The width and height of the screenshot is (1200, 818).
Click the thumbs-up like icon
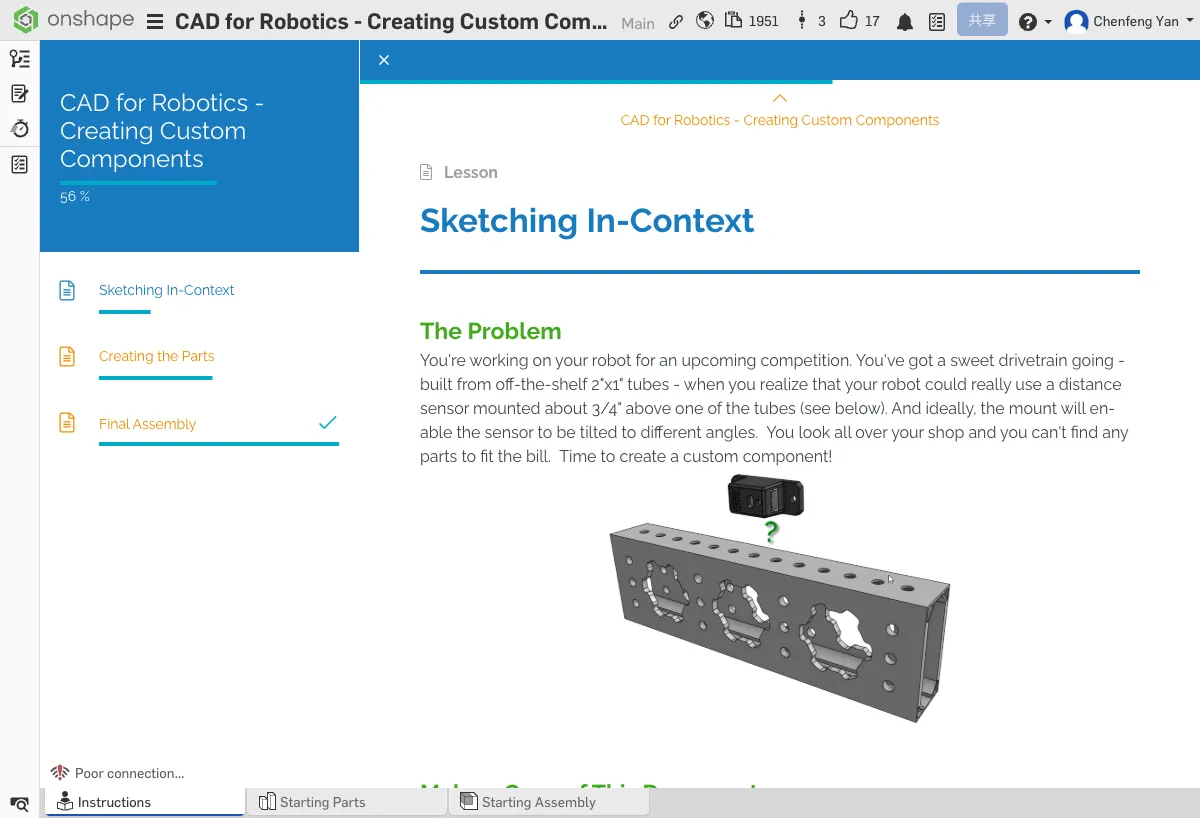[x=849, y=21]
